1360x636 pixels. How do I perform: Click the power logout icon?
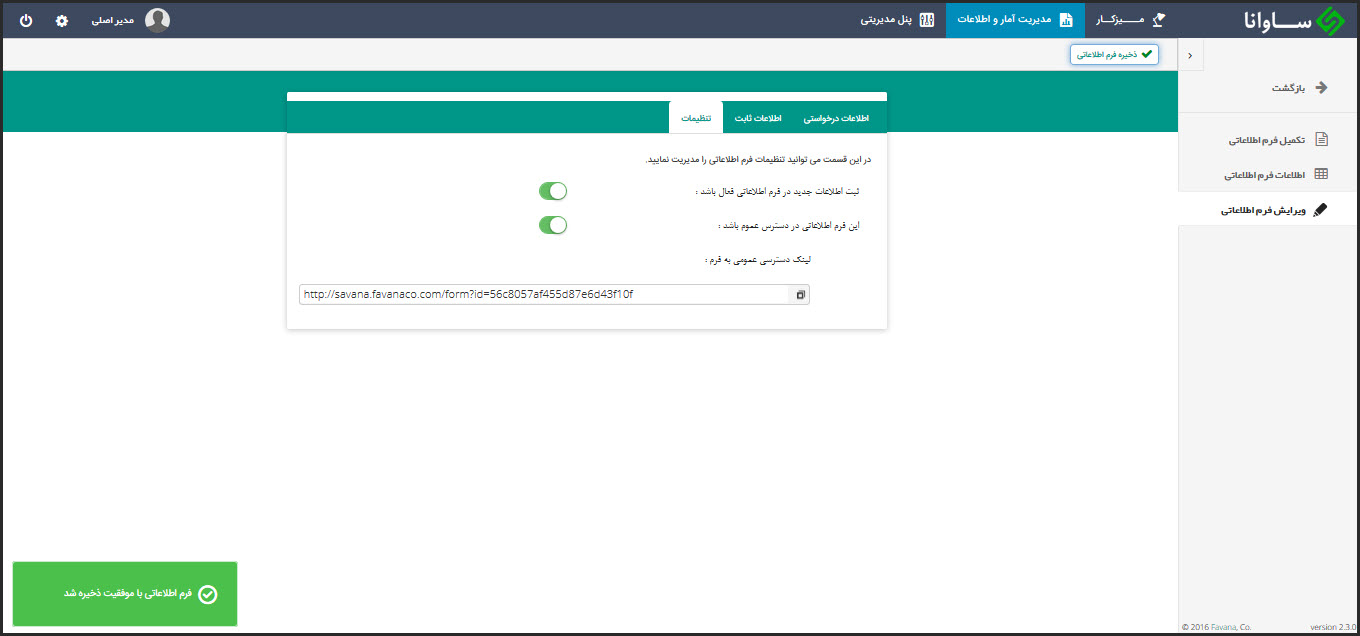[26, 20]
